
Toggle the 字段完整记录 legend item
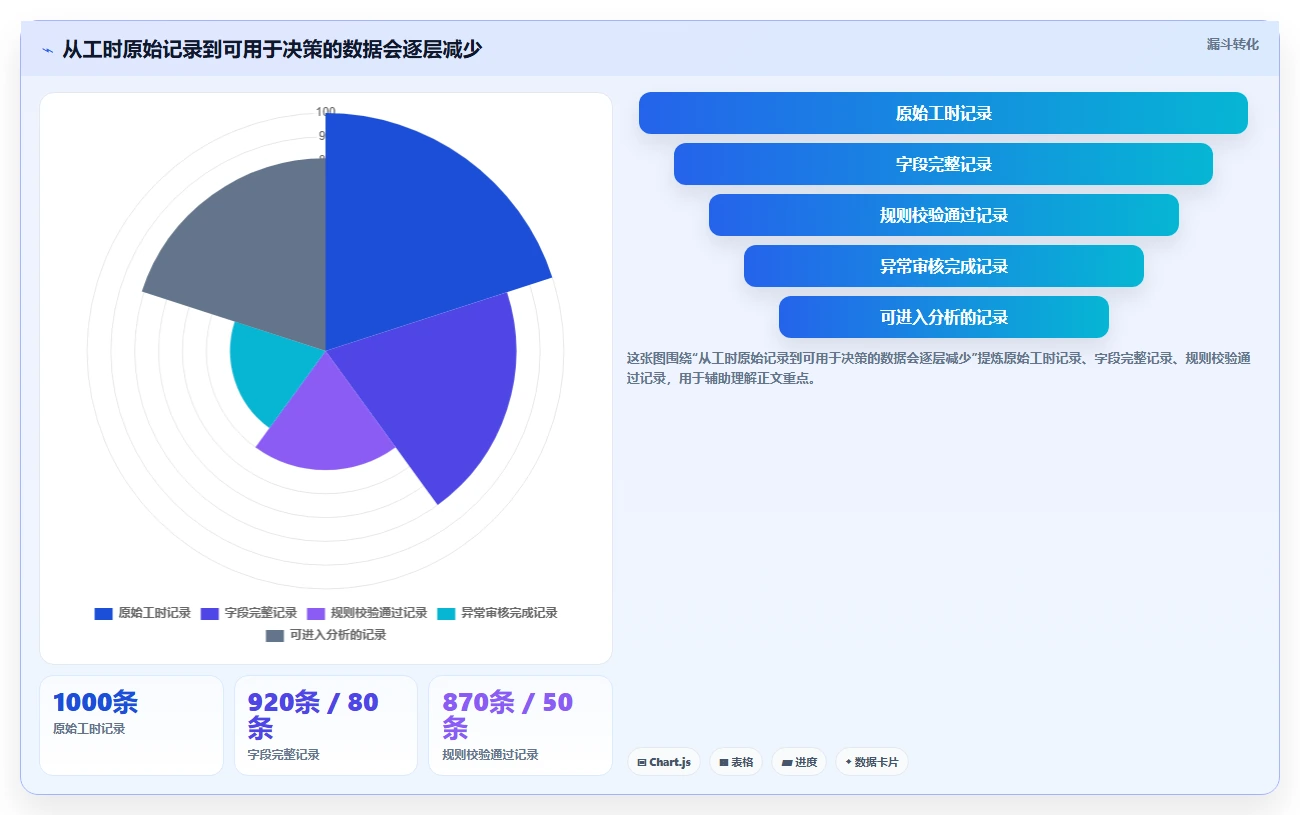(x=249, y=613)
